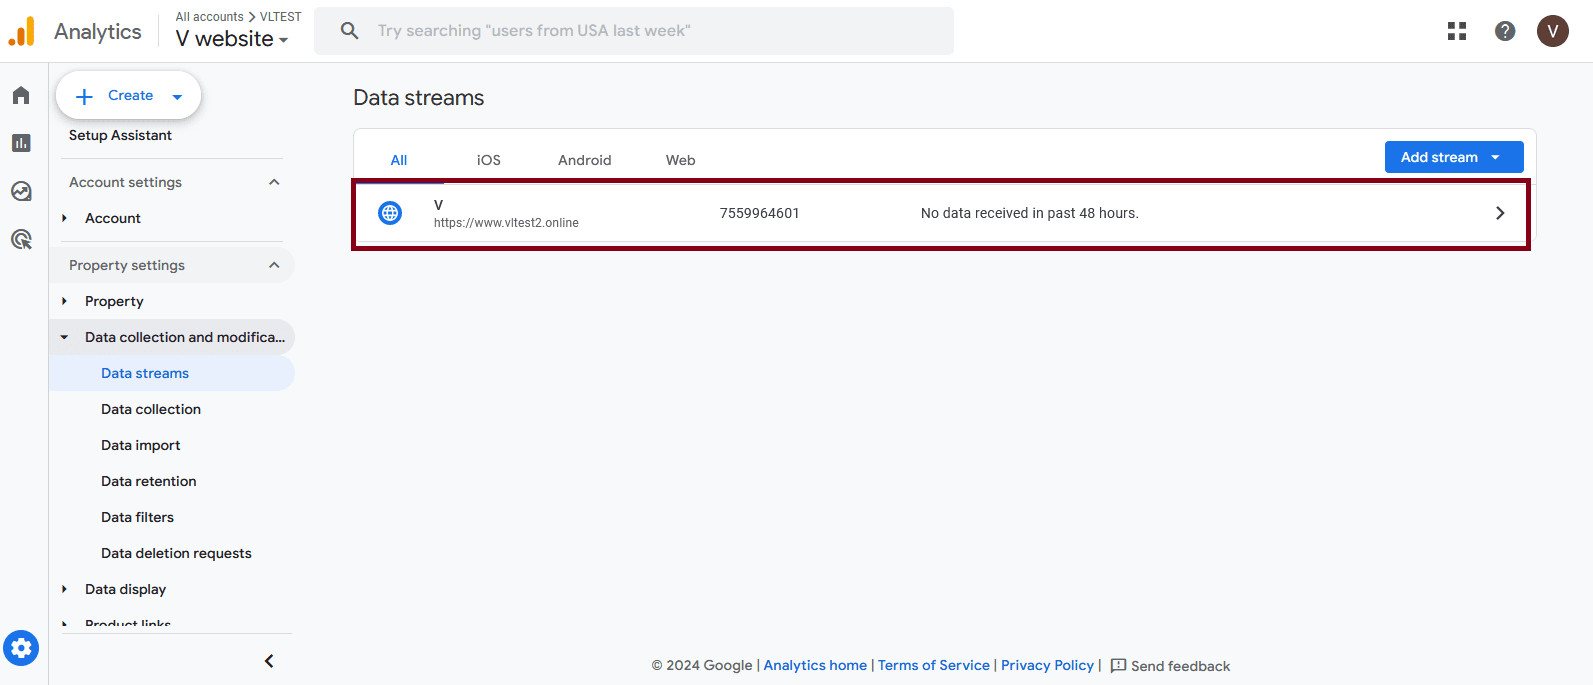The width and height of the screenshot is (1593, 685).
Task: Switch to the Android tab
Action: tap(584, 160)
